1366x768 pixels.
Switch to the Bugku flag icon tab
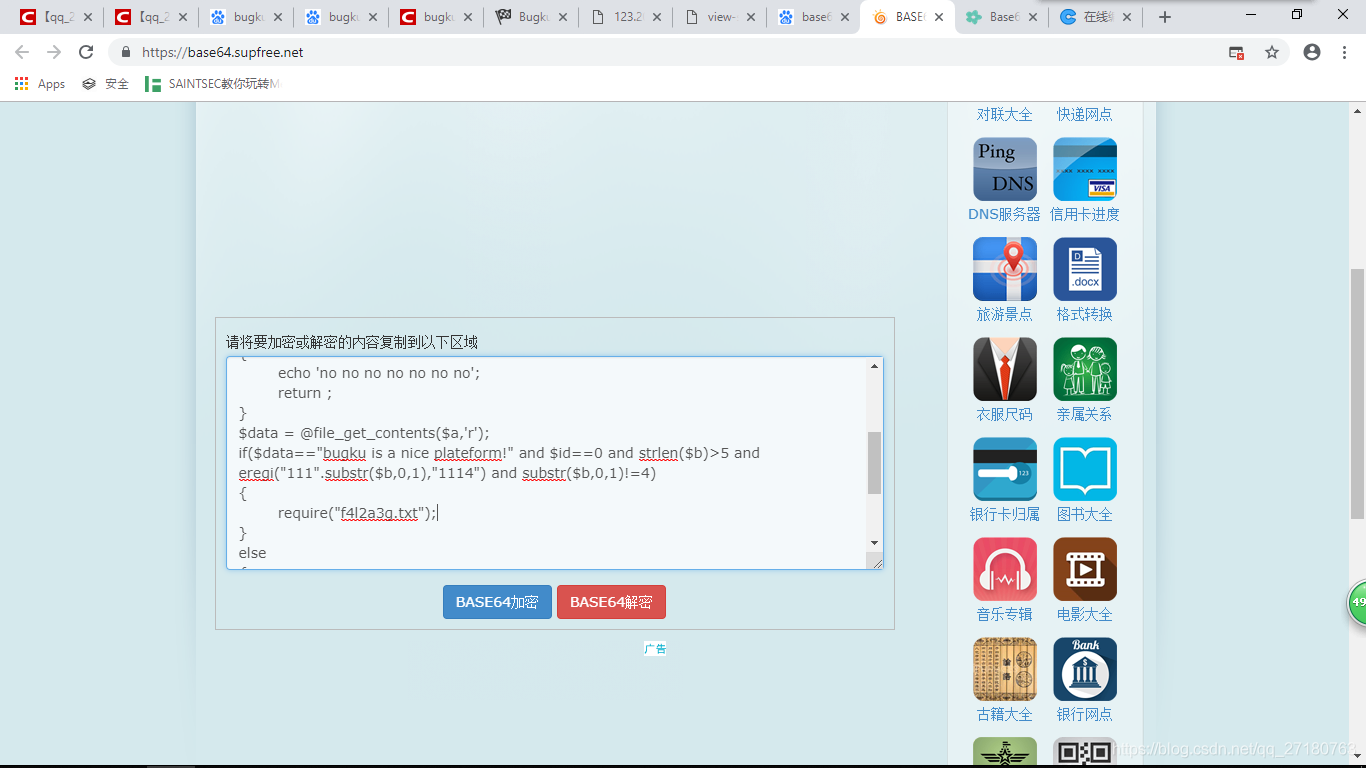tap(531, 17)
